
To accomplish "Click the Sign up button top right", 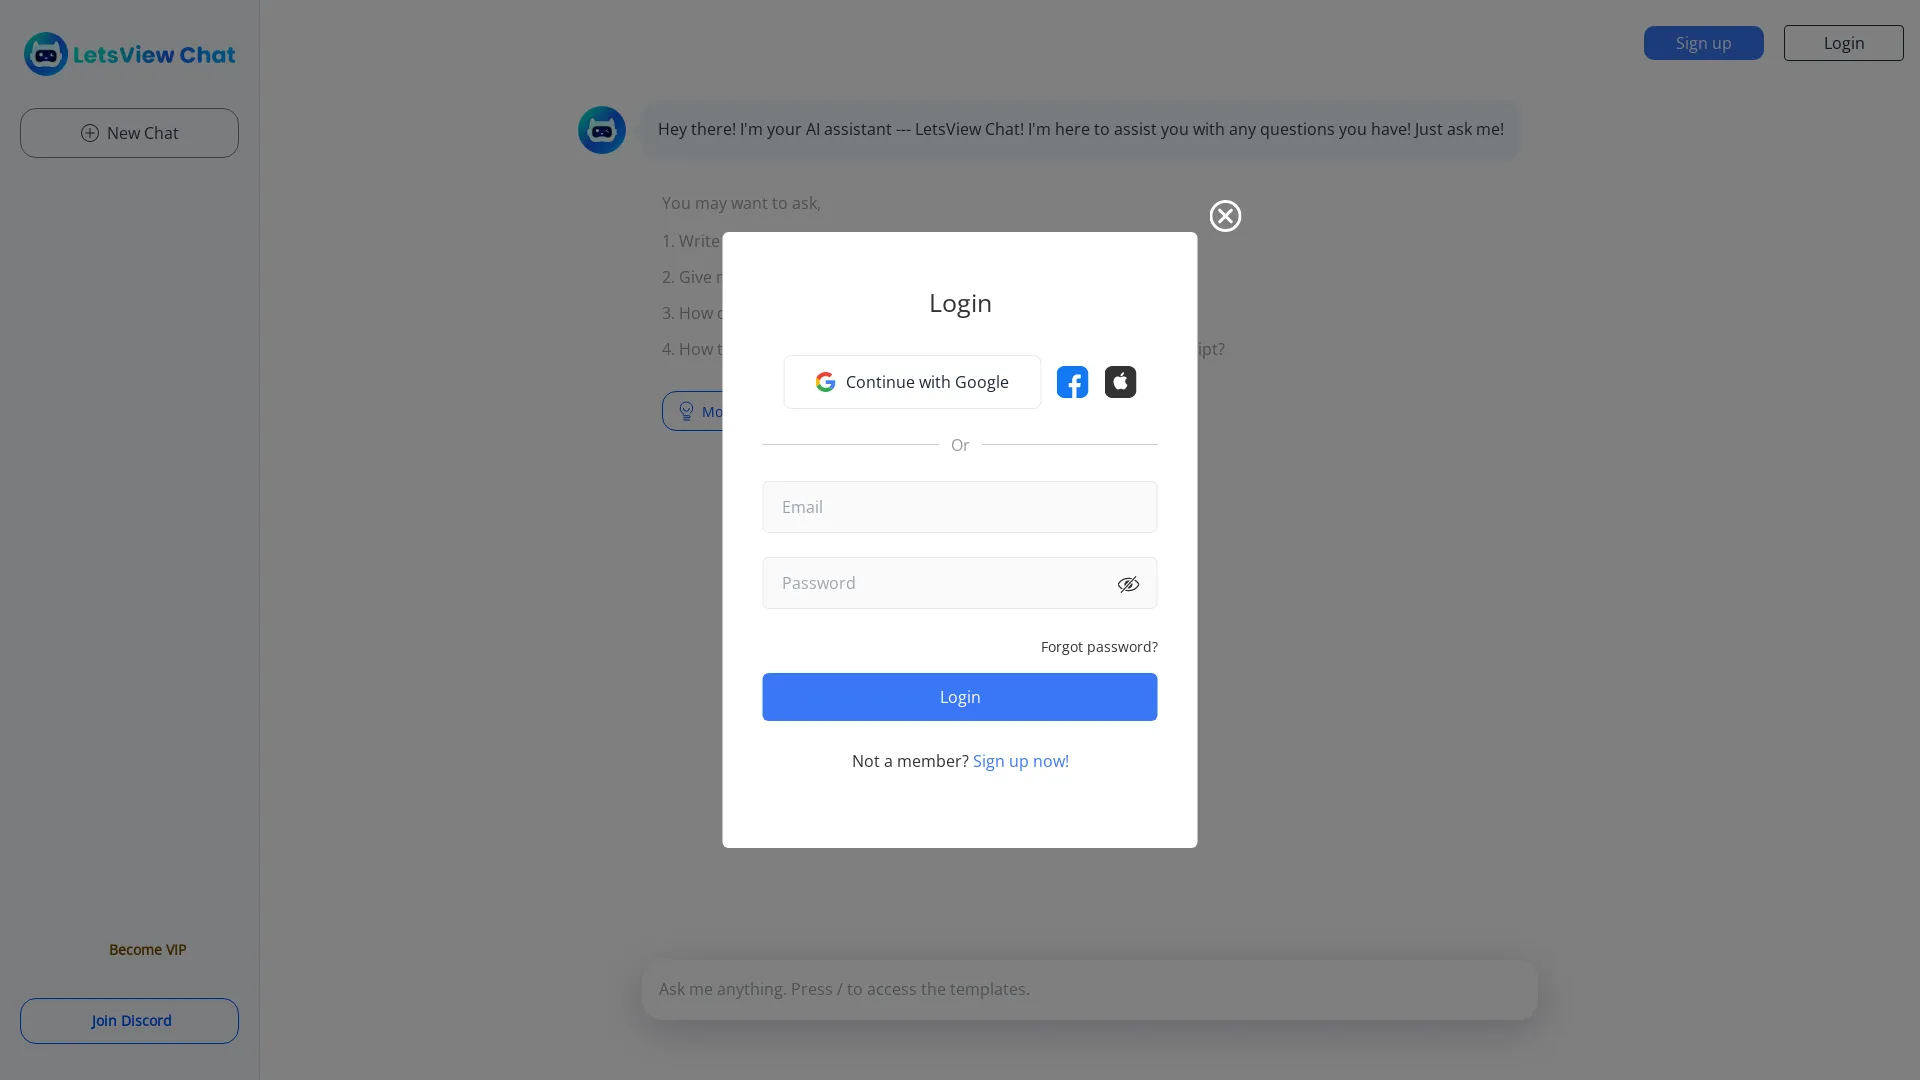I will [1702, 42].
